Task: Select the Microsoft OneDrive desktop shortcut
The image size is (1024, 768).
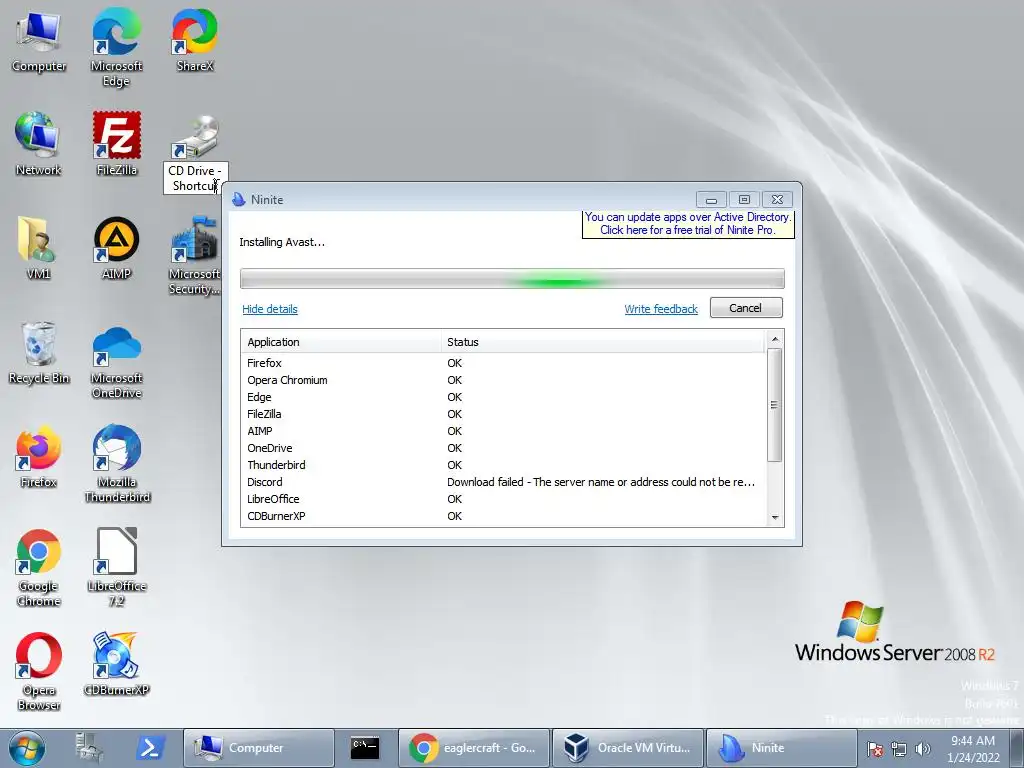Action: (x=116, y=362)
